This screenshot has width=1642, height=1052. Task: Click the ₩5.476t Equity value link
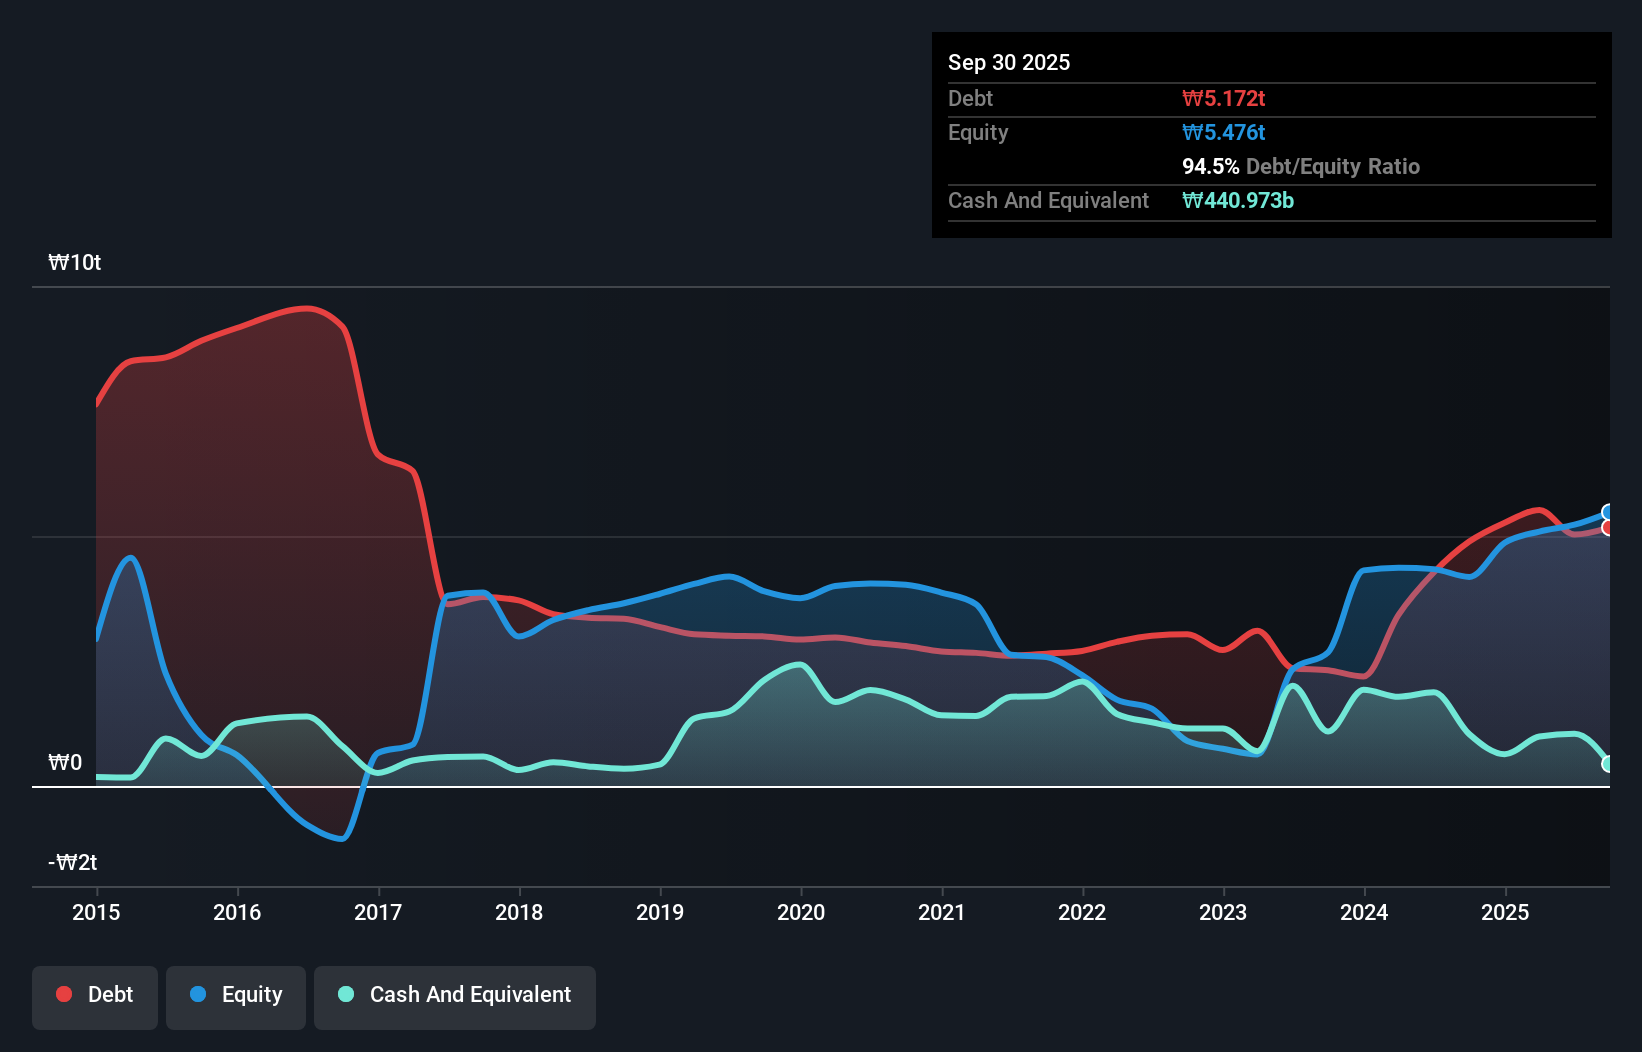[x=1222, y=132]
